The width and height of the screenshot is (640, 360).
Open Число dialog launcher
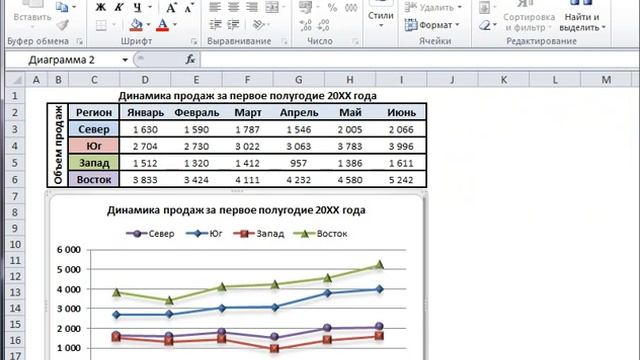point(356,41)
